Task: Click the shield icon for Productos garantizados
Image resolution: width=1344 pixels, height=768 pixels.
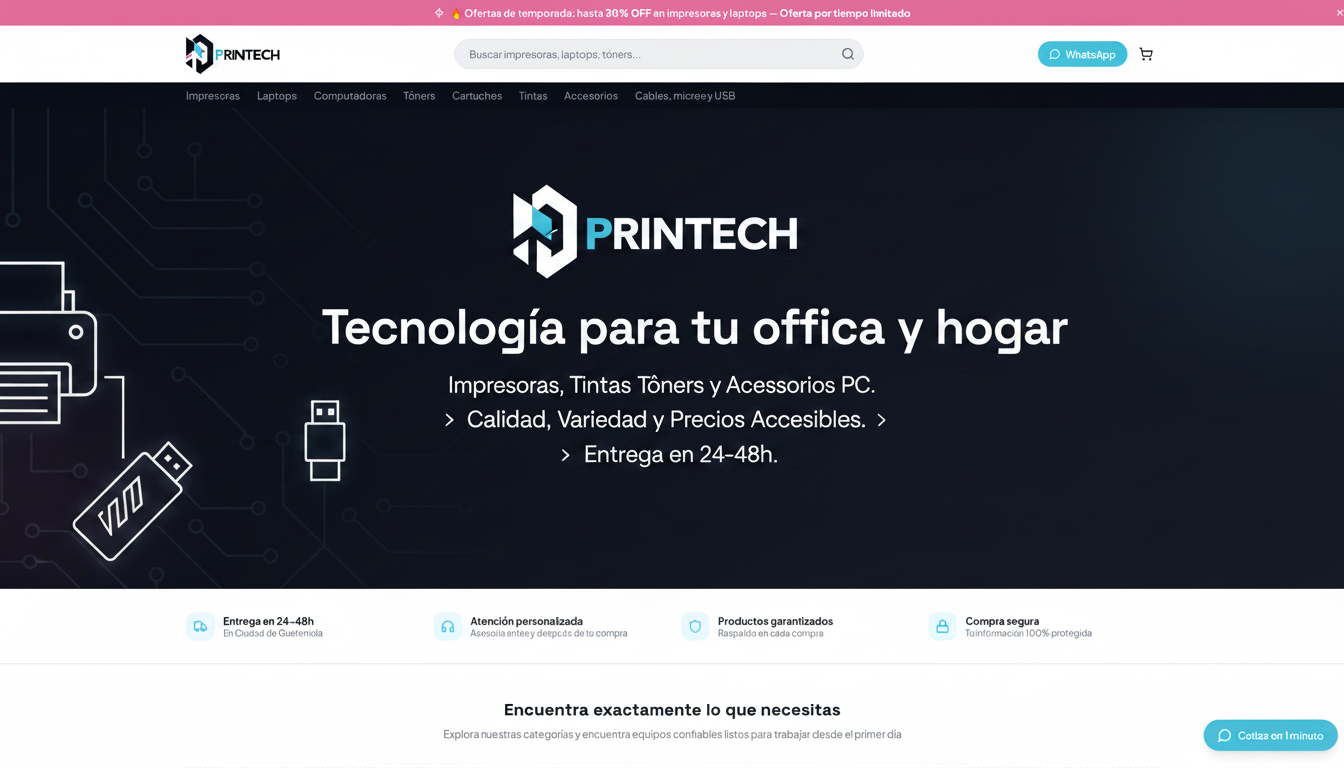Action: [x=695, y=626]
